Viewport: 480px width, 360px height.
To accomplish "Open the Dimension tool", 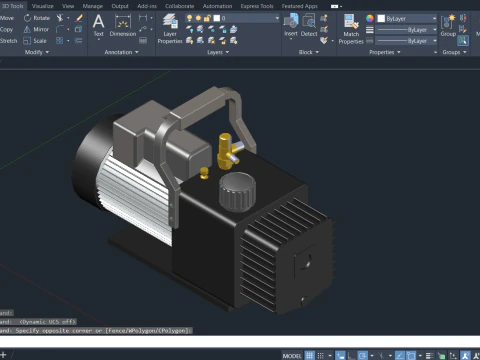I will [x=123, y=25].
